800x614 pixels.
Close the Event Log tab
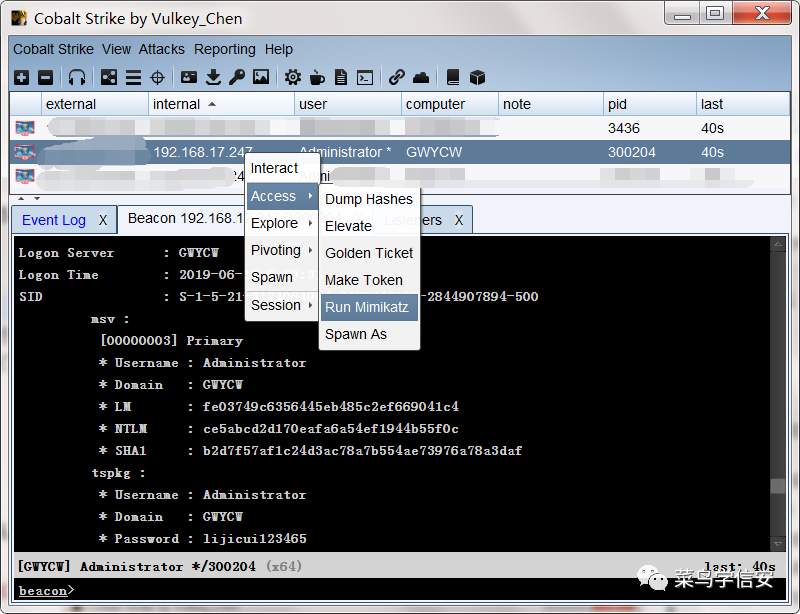tap(103, 220)
